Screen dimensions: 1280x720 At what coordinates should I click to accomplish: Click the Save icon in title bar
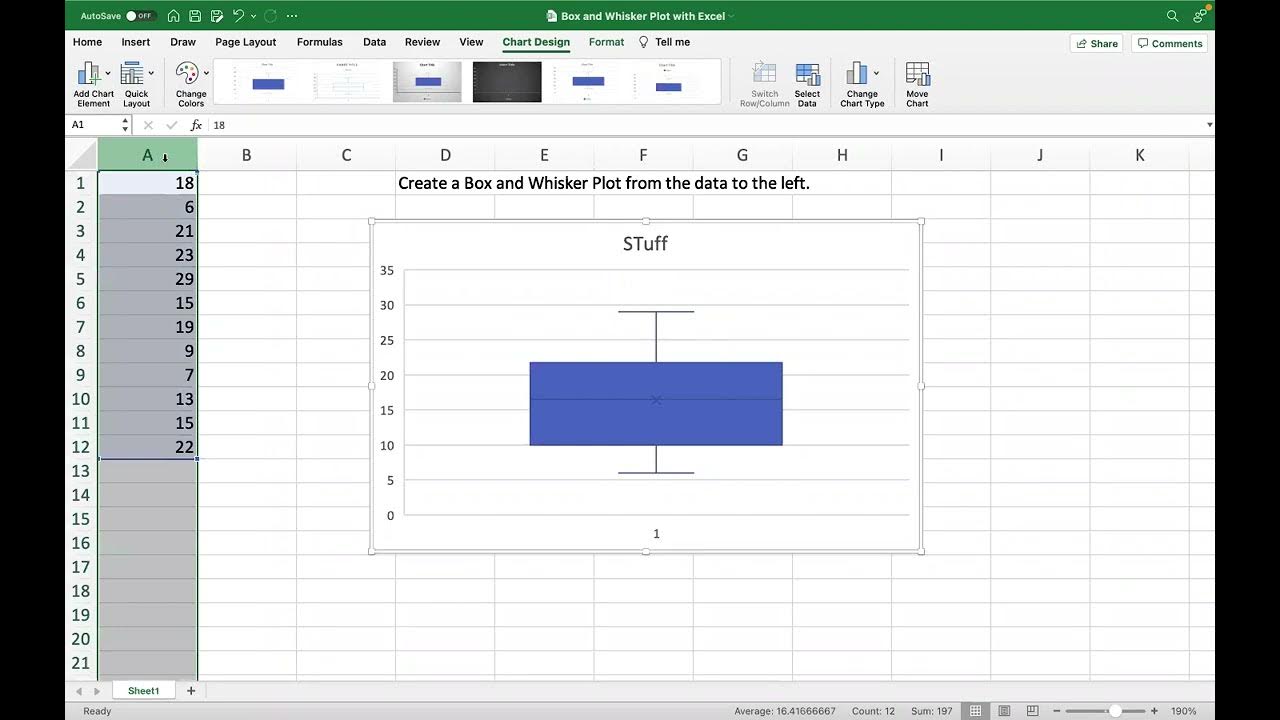pyautogui.click(x=195, y=16)
